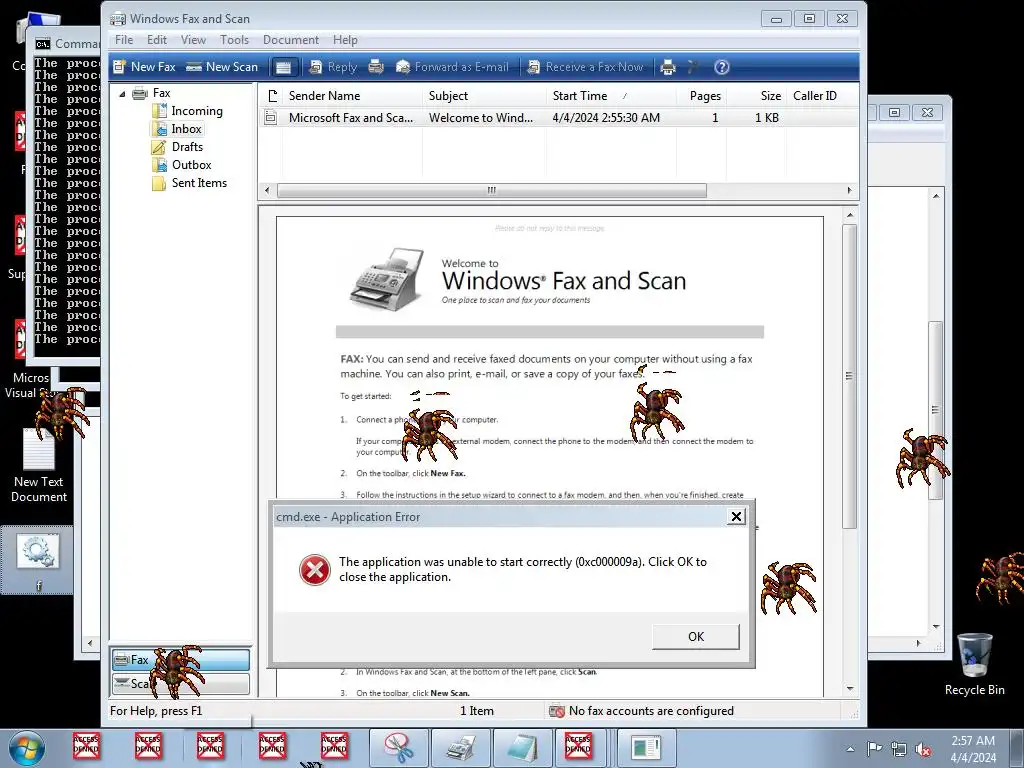
Task: Click the page icon column header
Action: [x=272, y=96]
